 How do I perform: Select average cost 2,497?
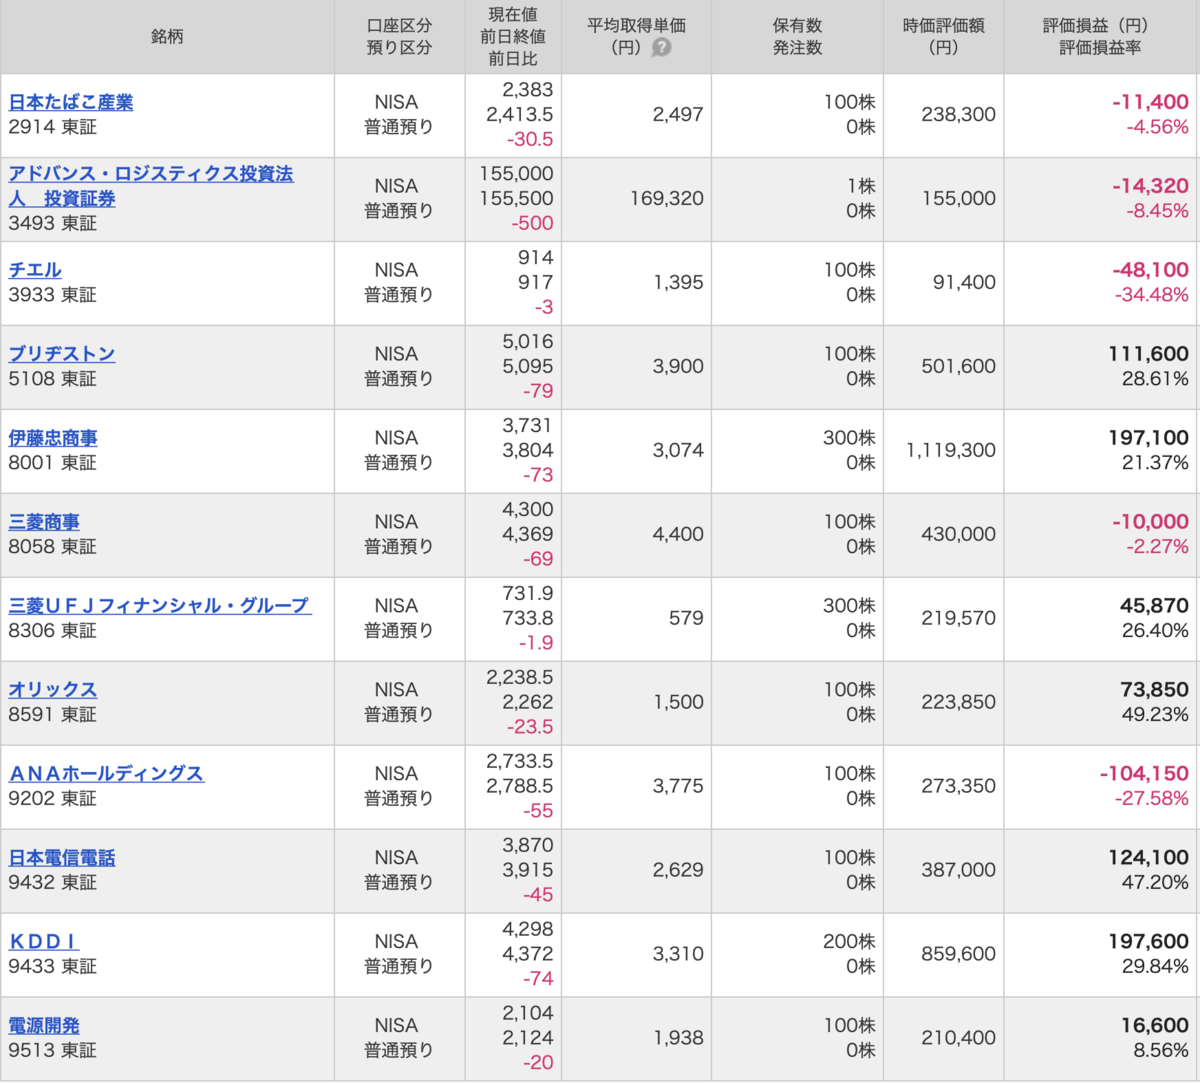click(x=678, y=114)
